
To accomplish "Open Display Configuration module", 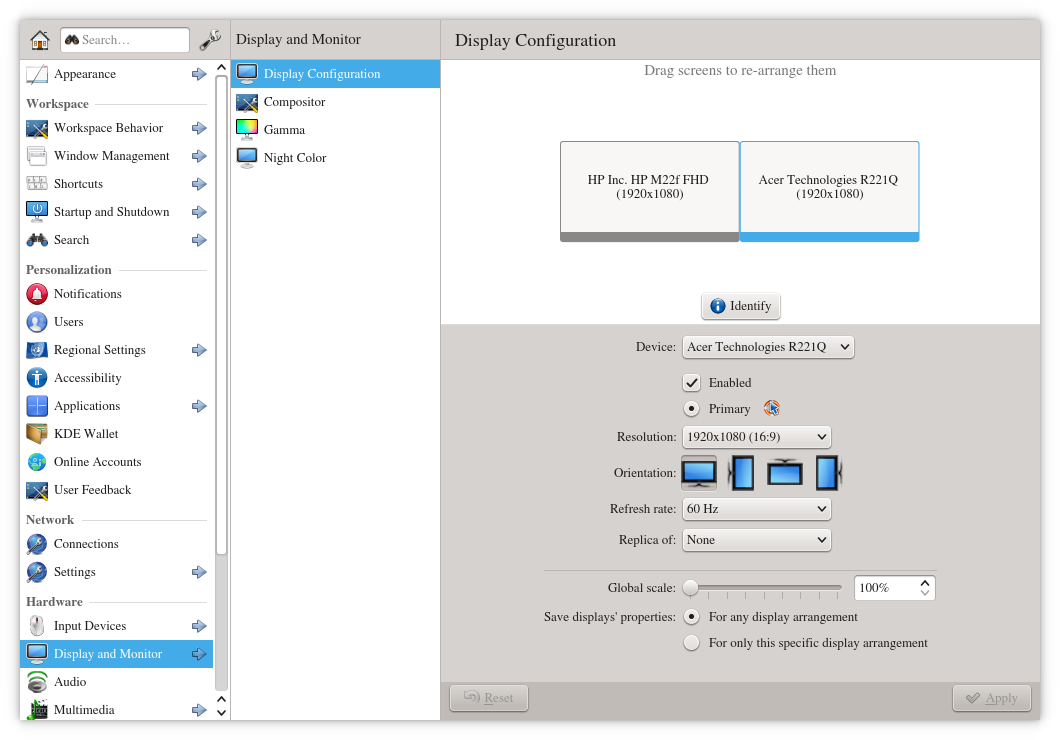I will (x=335, y=74).
